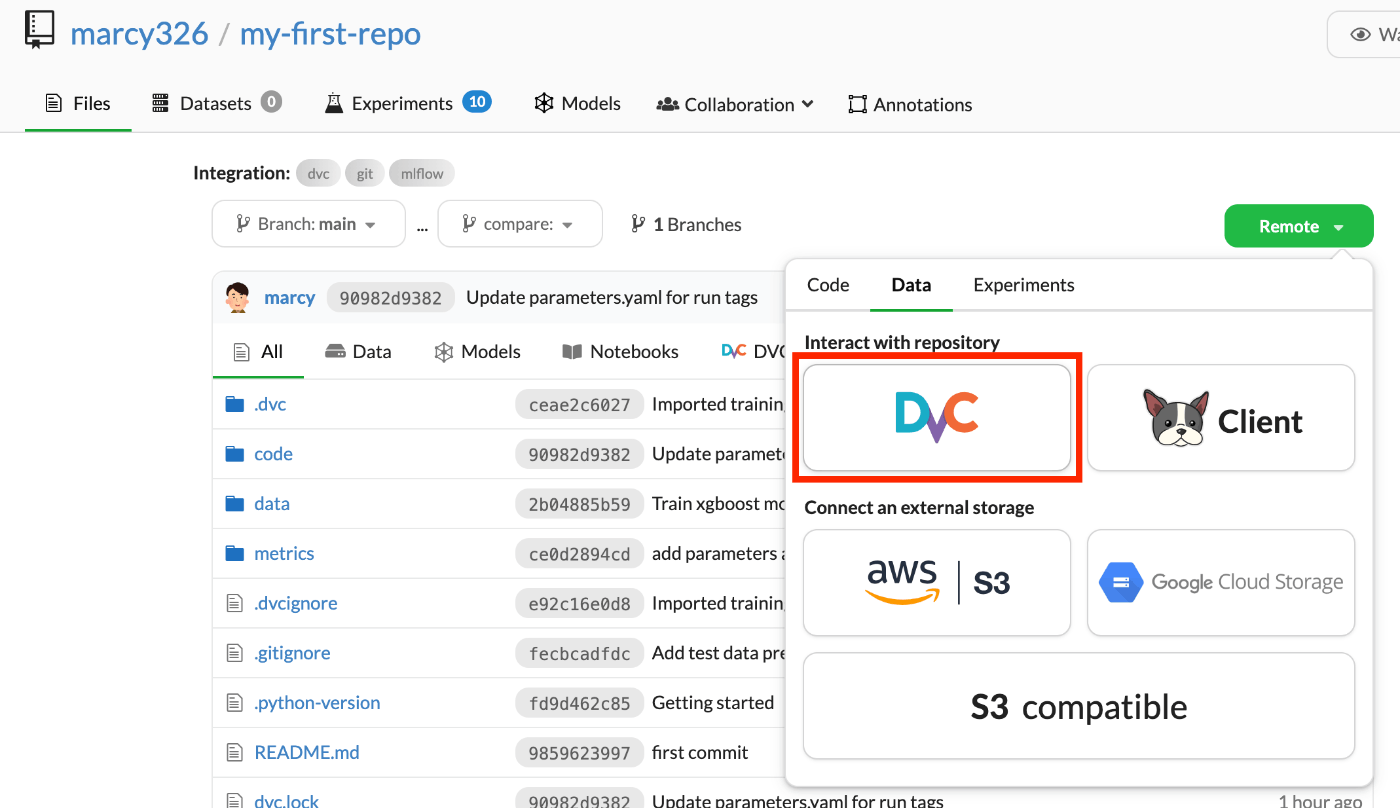1400x808 pixels.
Task: Open the code folder
Action: [x=273, y=454]
